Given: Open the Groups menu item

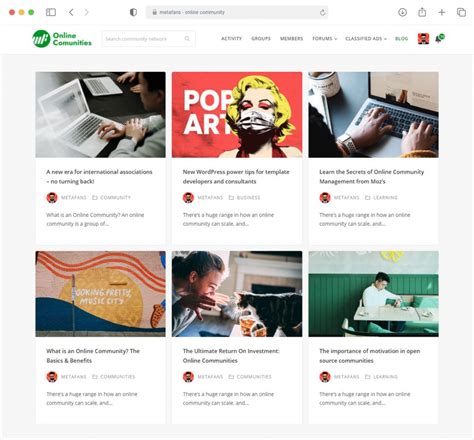Looking at the screenshot, I should click(x=261, y=39).
